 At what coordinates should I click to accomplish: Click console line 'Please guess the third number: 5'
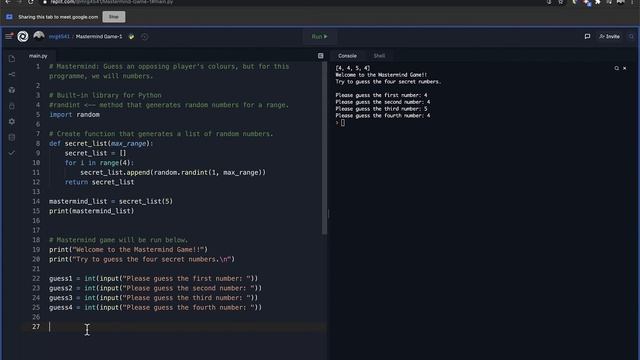point(381,109)
